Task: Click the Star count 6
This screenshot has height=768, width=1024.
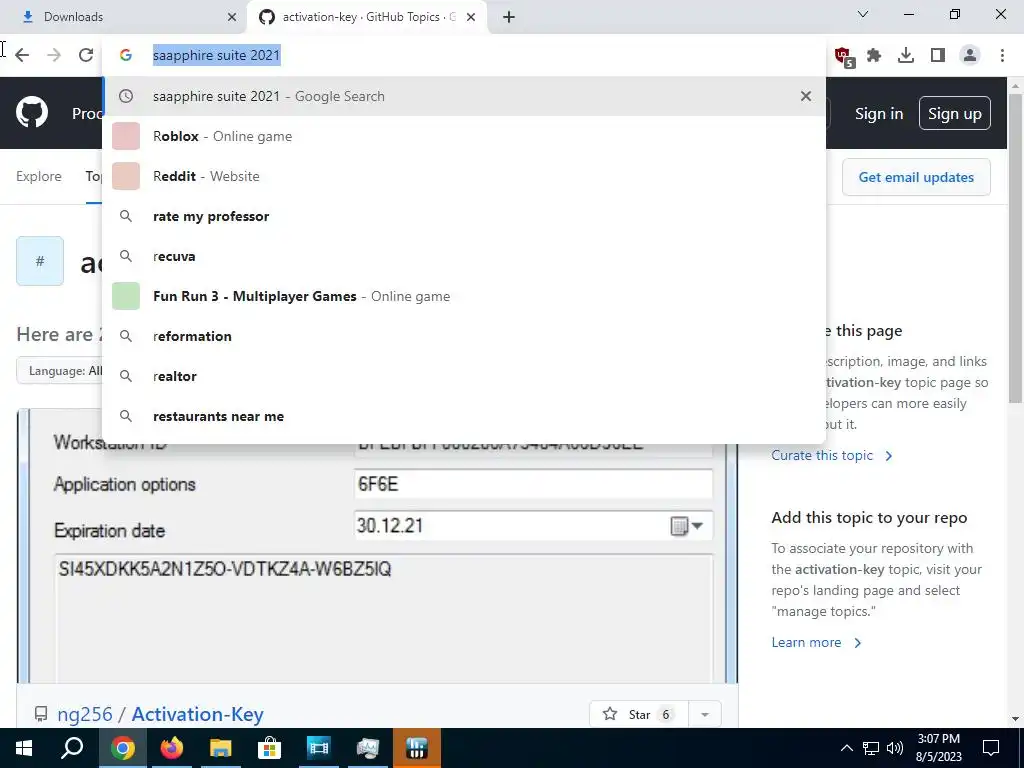Action: point(666,714)
